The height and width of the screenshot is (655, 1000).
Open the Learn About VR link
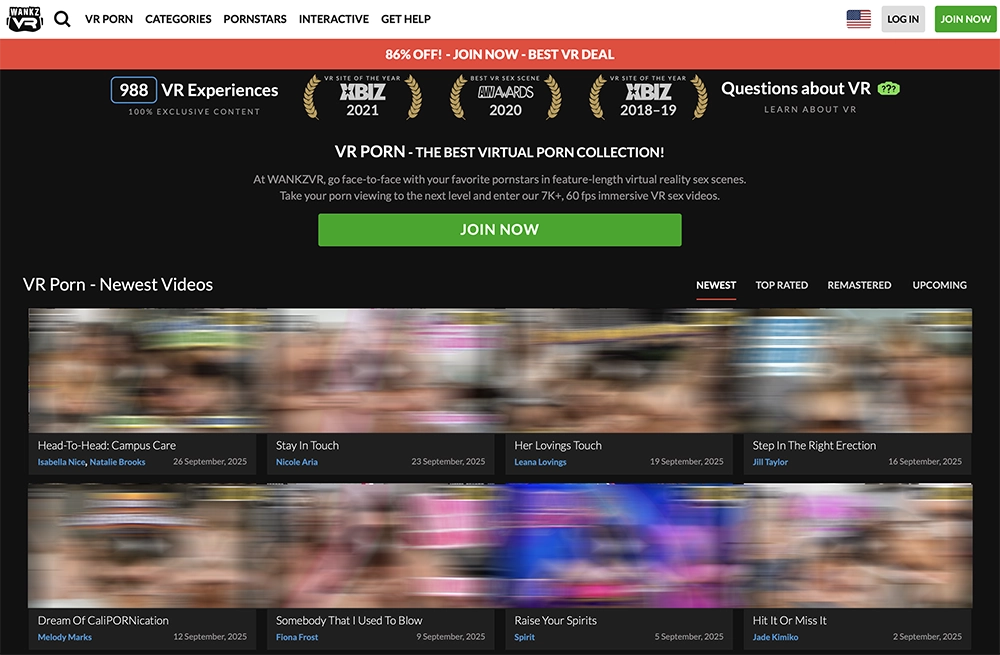point(810,110)
